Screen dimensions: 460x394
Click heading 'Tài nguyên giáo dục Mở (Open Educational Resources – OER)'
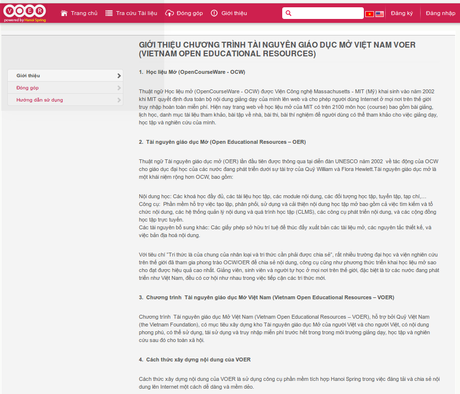point(226,142)
